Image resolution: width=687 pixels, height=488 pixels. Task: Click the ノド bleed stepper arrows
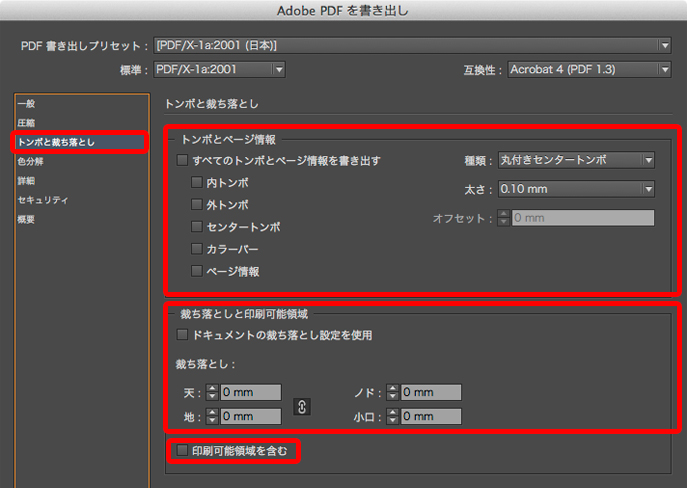pos(392,392)
